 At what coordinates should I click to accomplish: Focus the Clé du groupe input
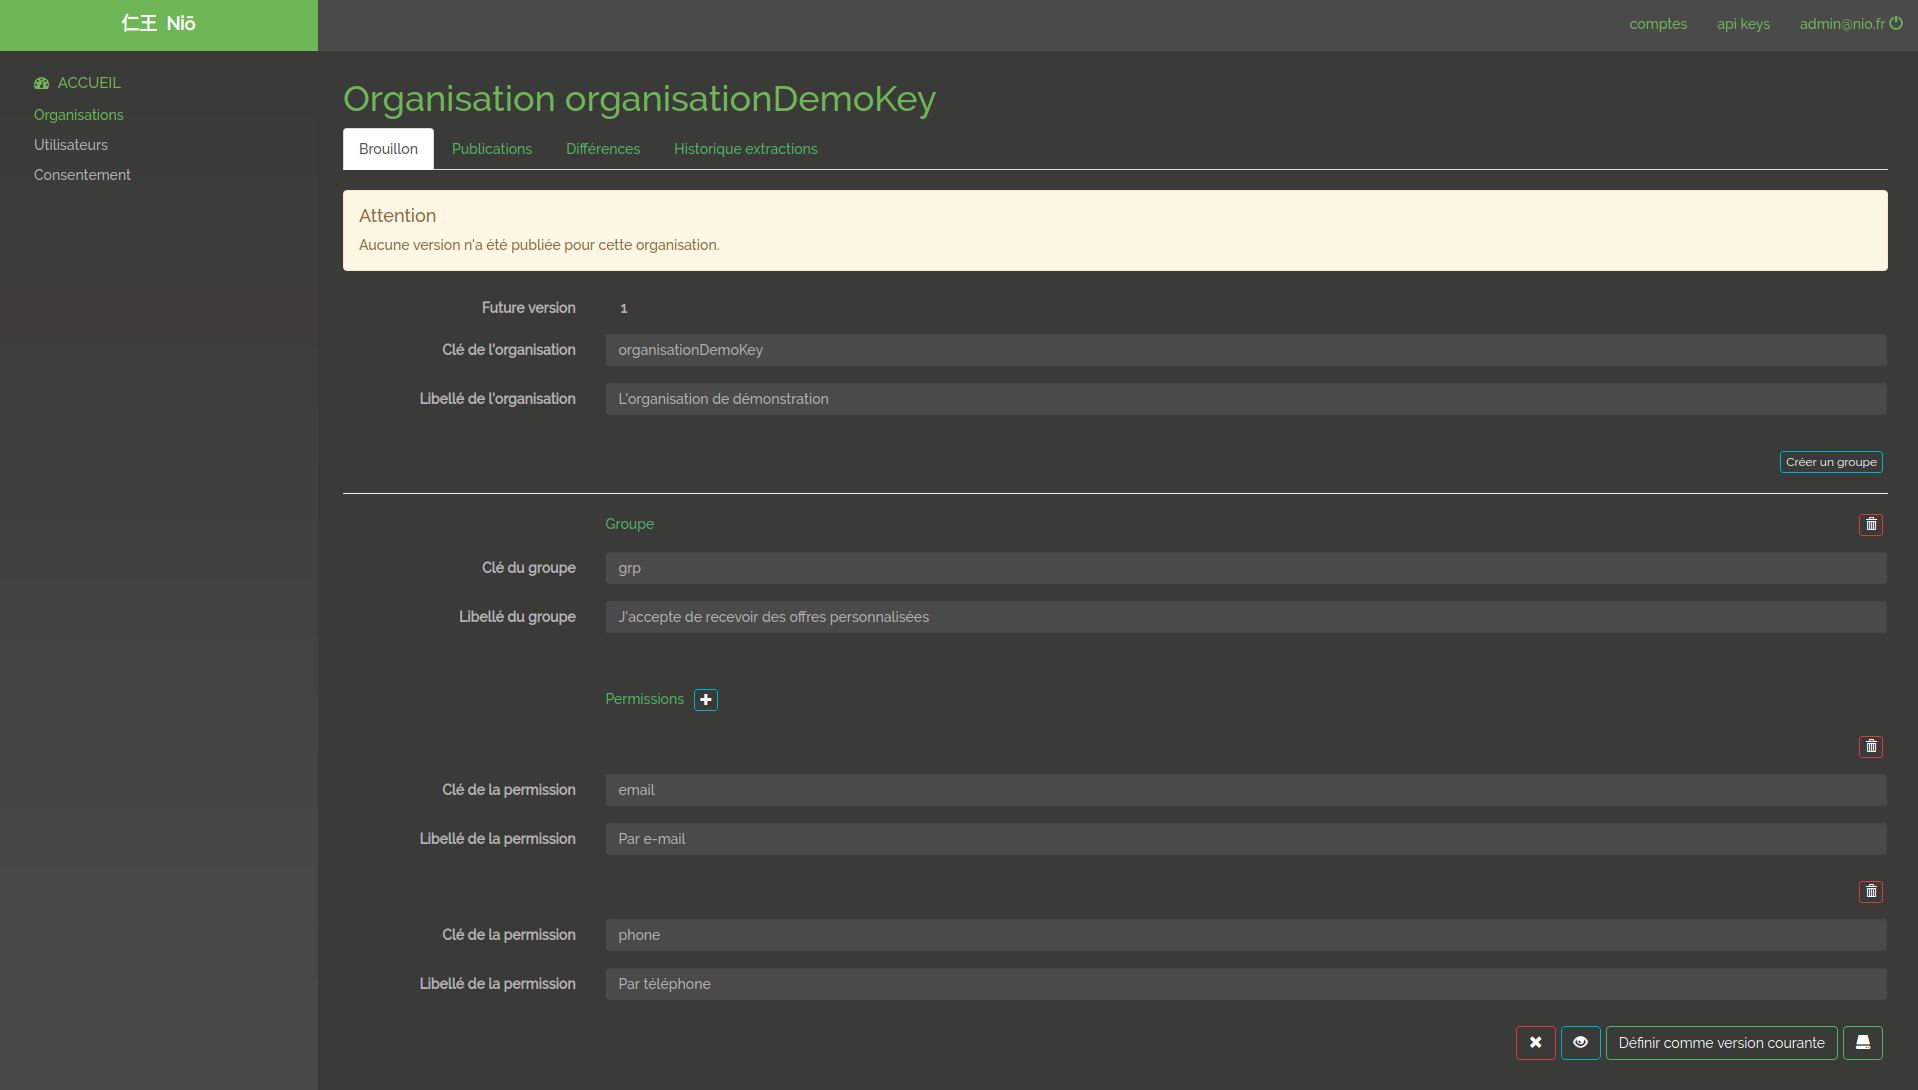(x=1245, y=568)
